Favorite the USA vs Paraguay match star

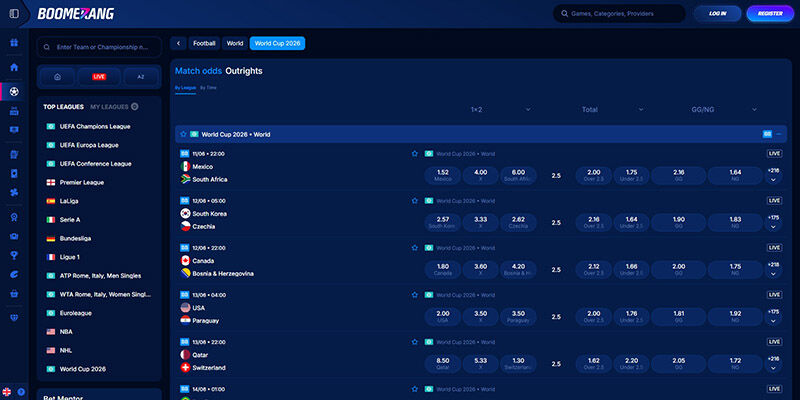point(415,295)
